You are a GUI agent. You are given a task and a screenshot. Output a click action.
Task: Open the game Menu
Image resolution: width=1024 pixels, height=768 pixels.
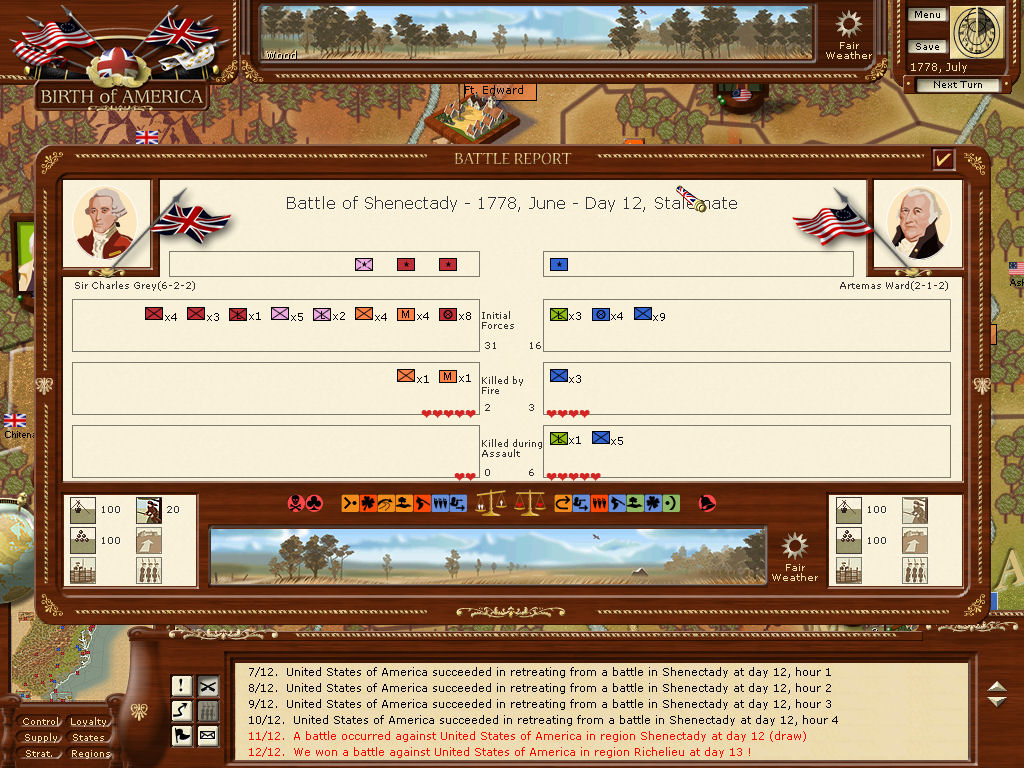pos(927,15)
